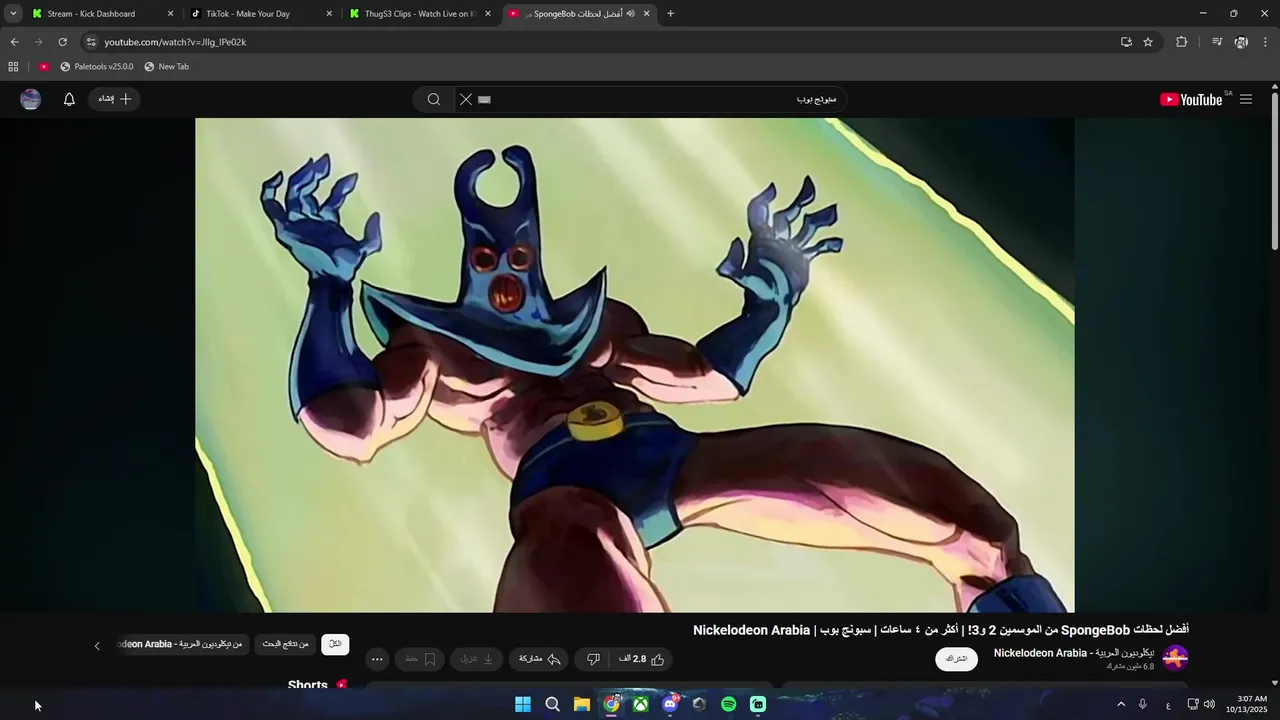Image resolution: width=1280 pixels, height=720 pixels.
Task: Click the video player frame
Action: (x=635, y=365)
